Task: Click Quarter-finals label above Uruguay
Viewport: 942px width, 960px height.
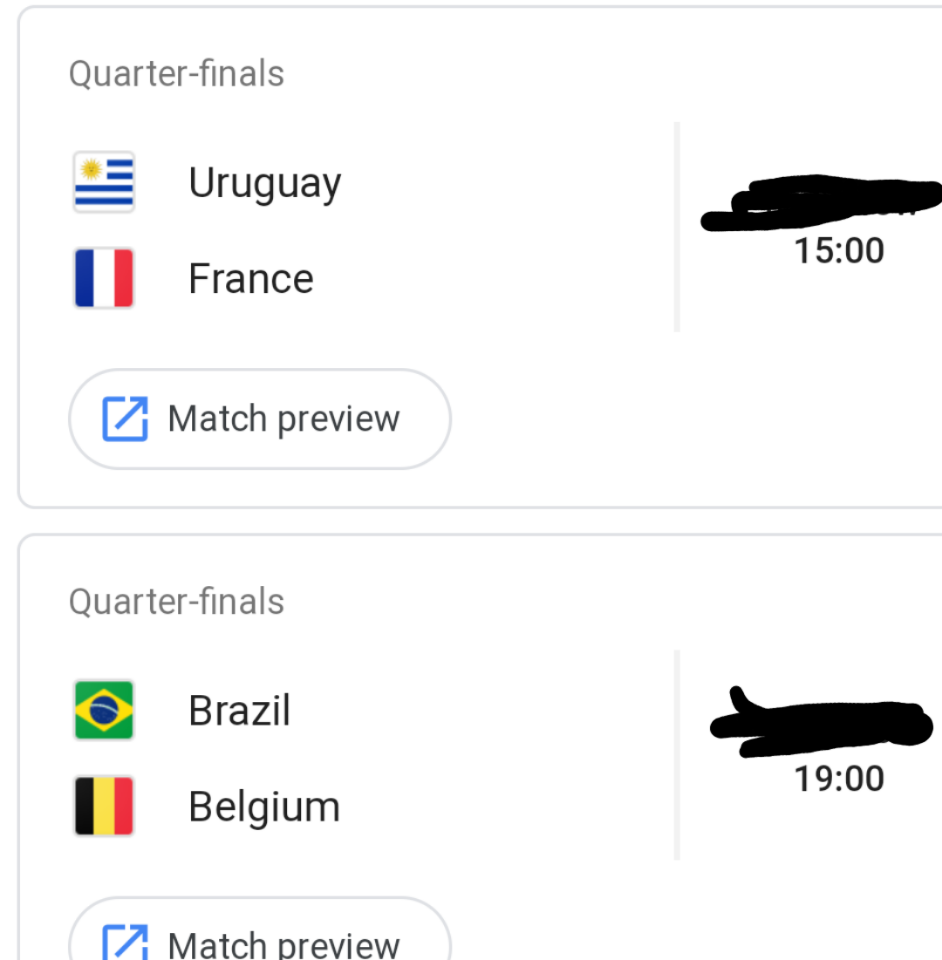Action: click(176, 74)
